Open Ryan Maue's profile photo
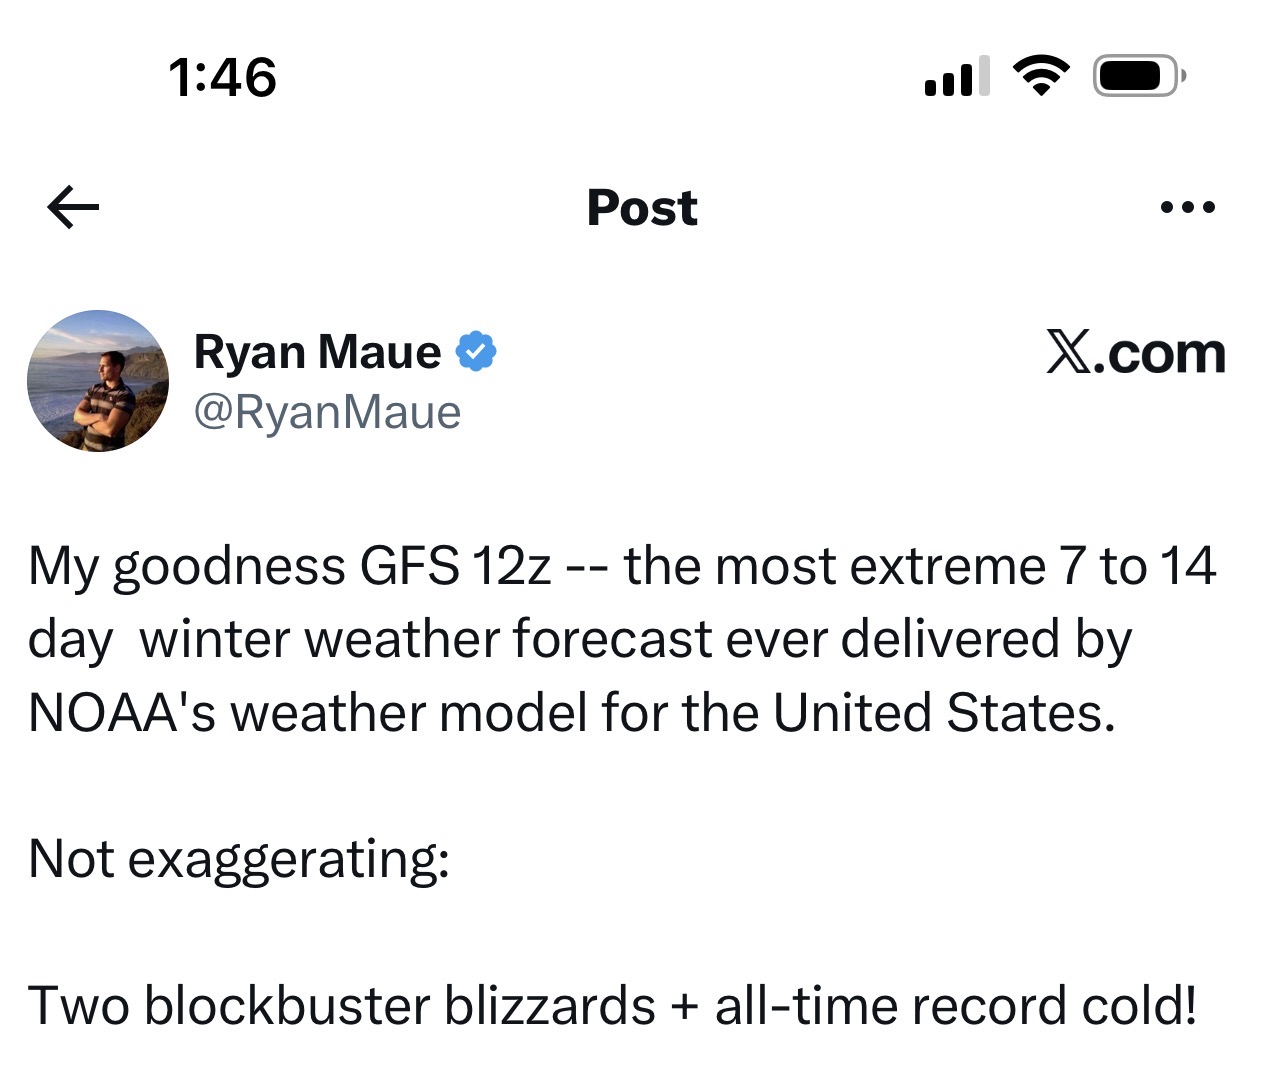Screen dimensions: 1284x1081 tap(98, 381)
